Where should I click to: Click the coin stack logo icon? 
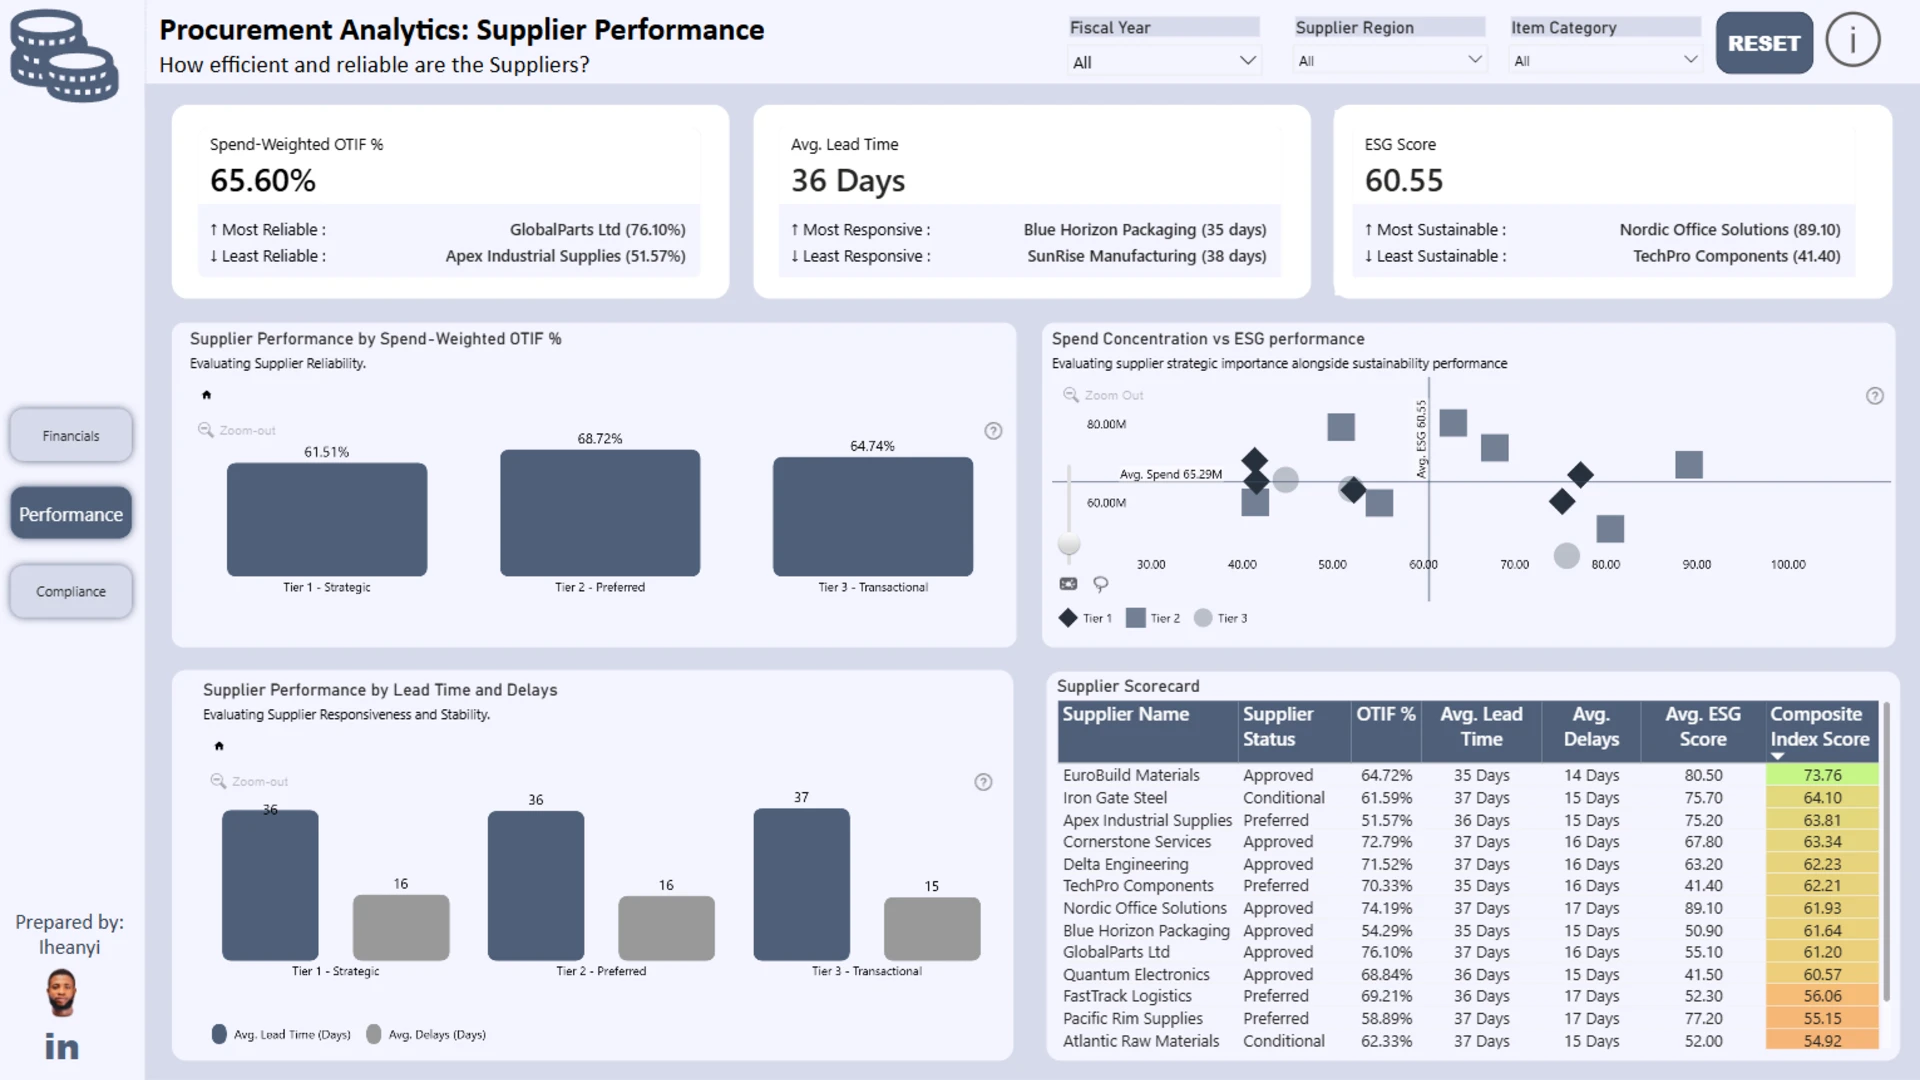tap(64, 56)
